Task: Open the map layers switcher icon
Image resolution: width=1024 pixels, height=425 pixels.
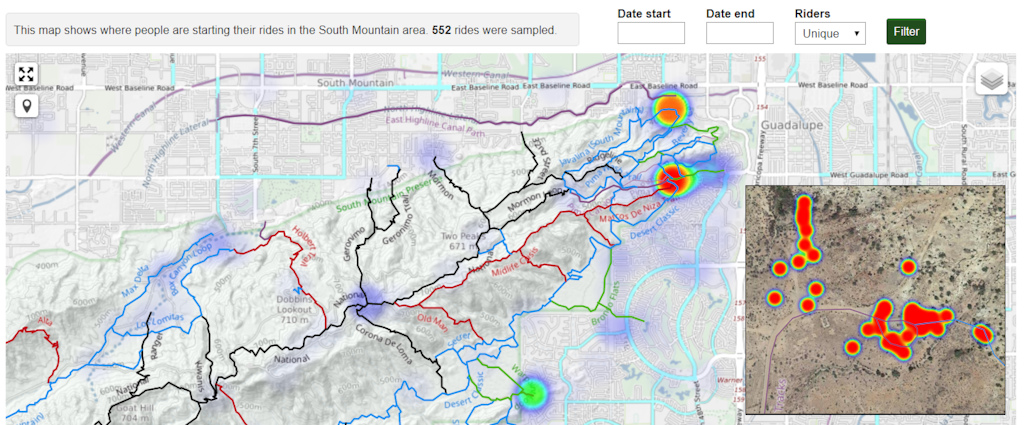Action: [x=992, y=80]
